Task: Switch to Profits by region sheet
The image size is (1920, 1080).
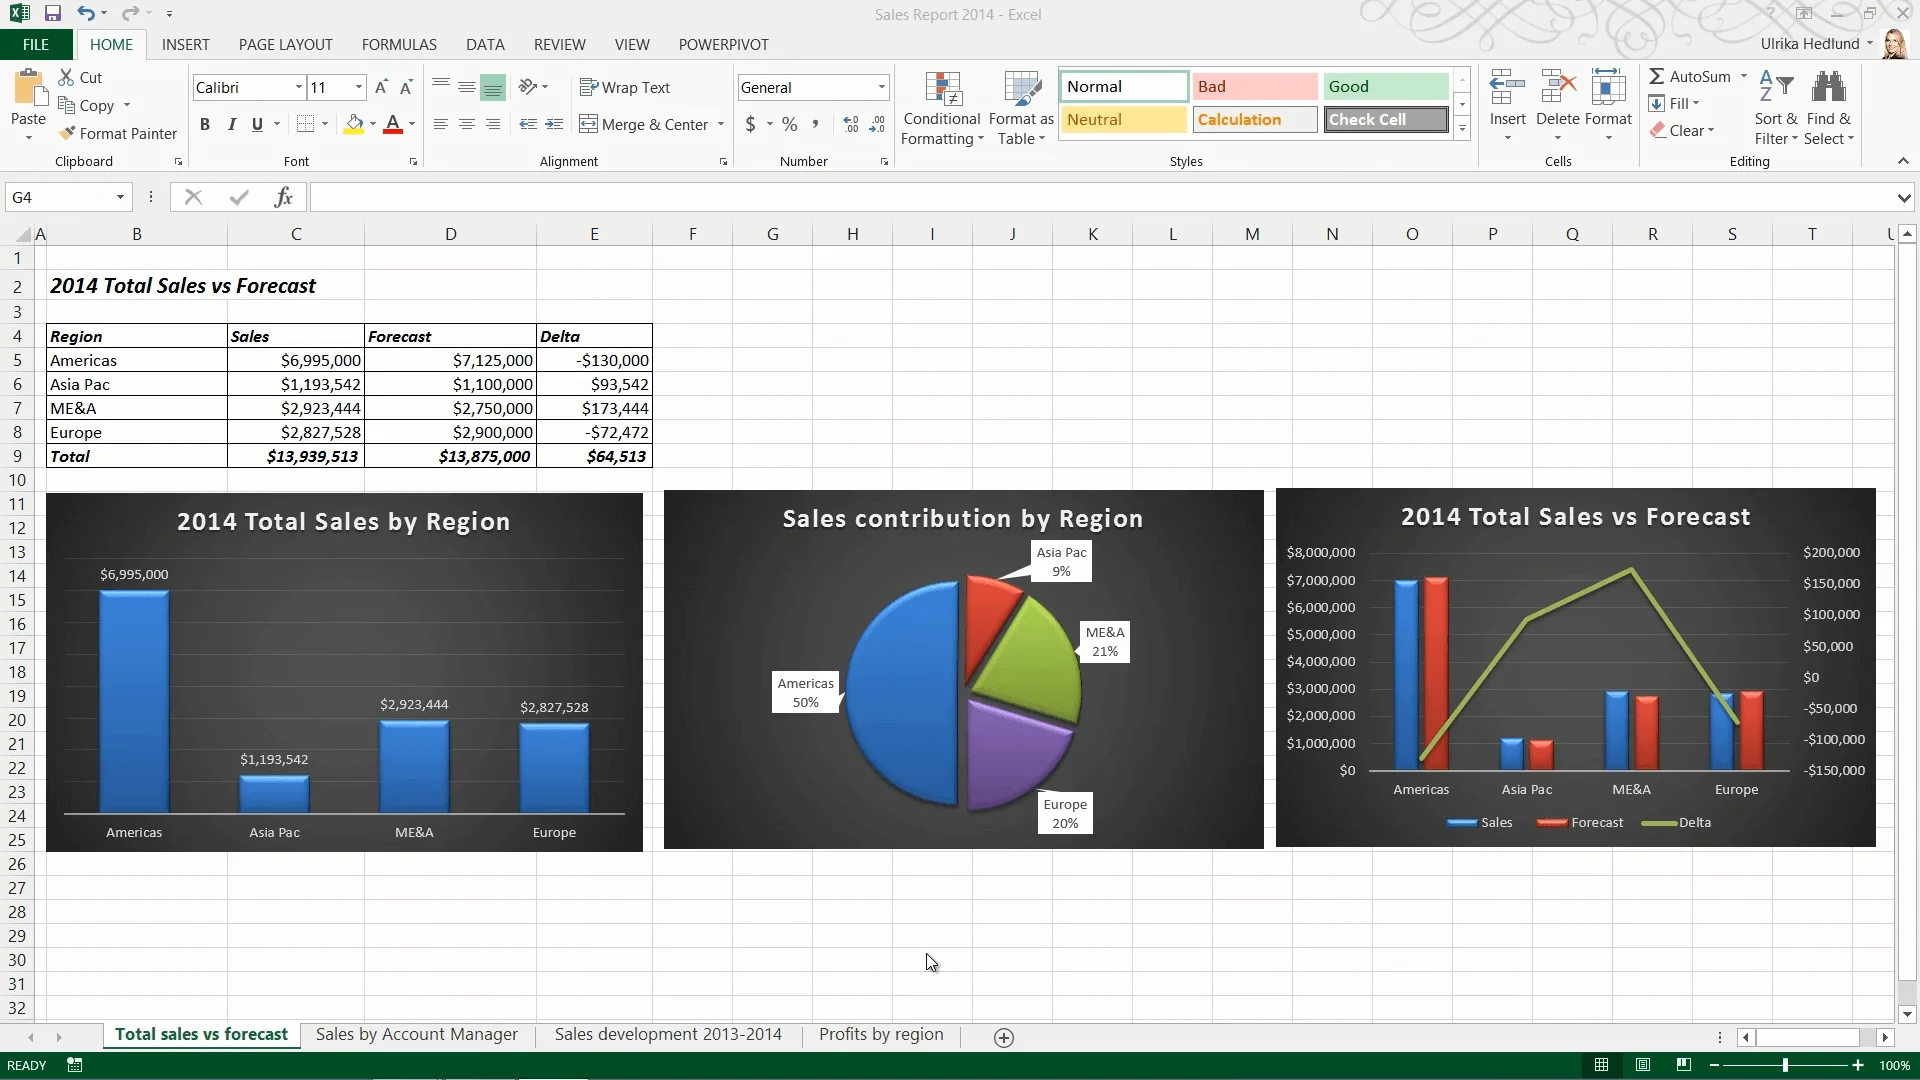Action: [x=881, y=1034]
